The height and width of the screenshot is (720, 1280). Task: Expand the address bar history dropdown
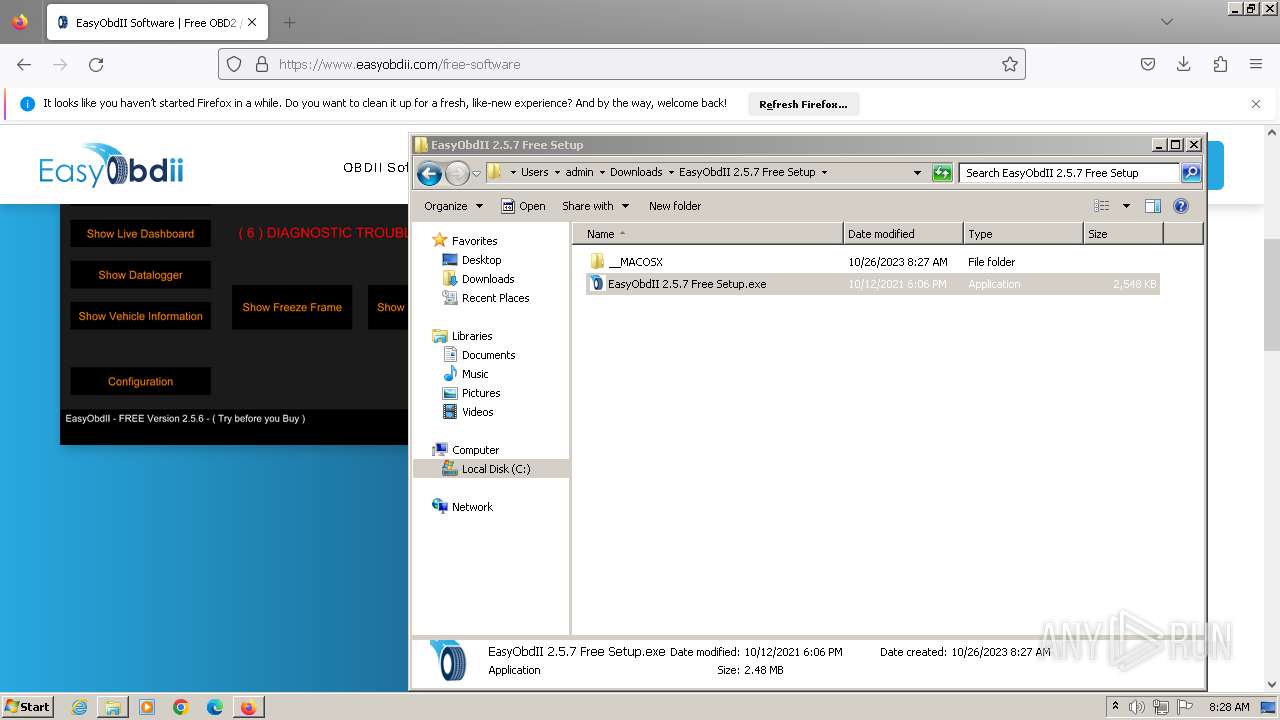pyautogui.click(x=917, y=173)
